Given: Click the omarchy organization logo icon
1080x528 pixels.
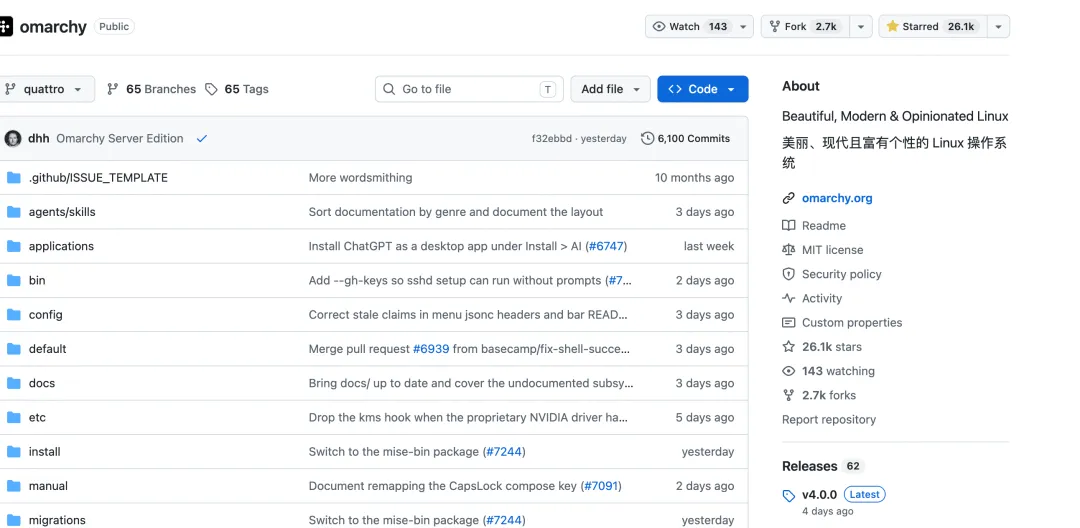Looking at the screenshot, I should point(6,27).
